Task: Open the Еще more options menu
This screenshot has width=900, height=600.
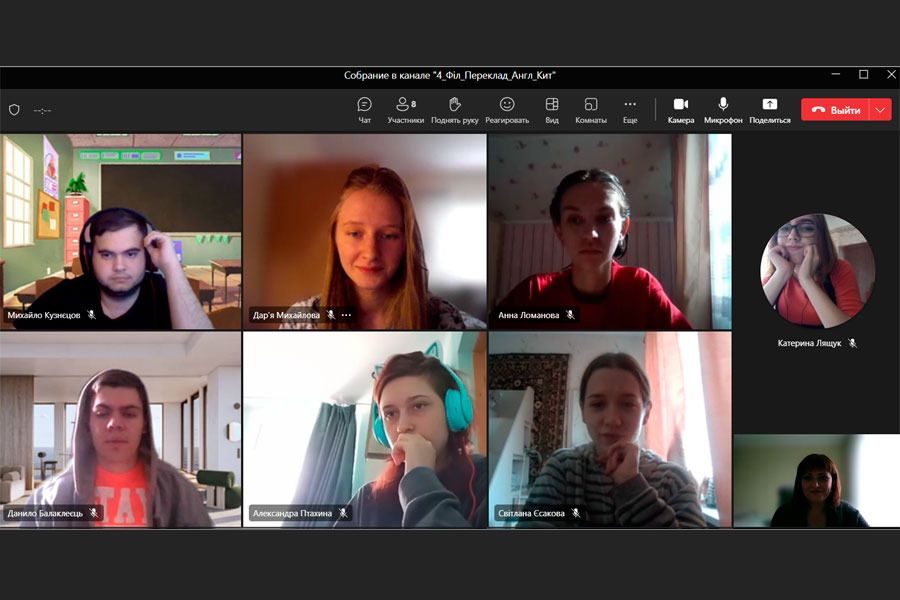Action: pos(630,110)
